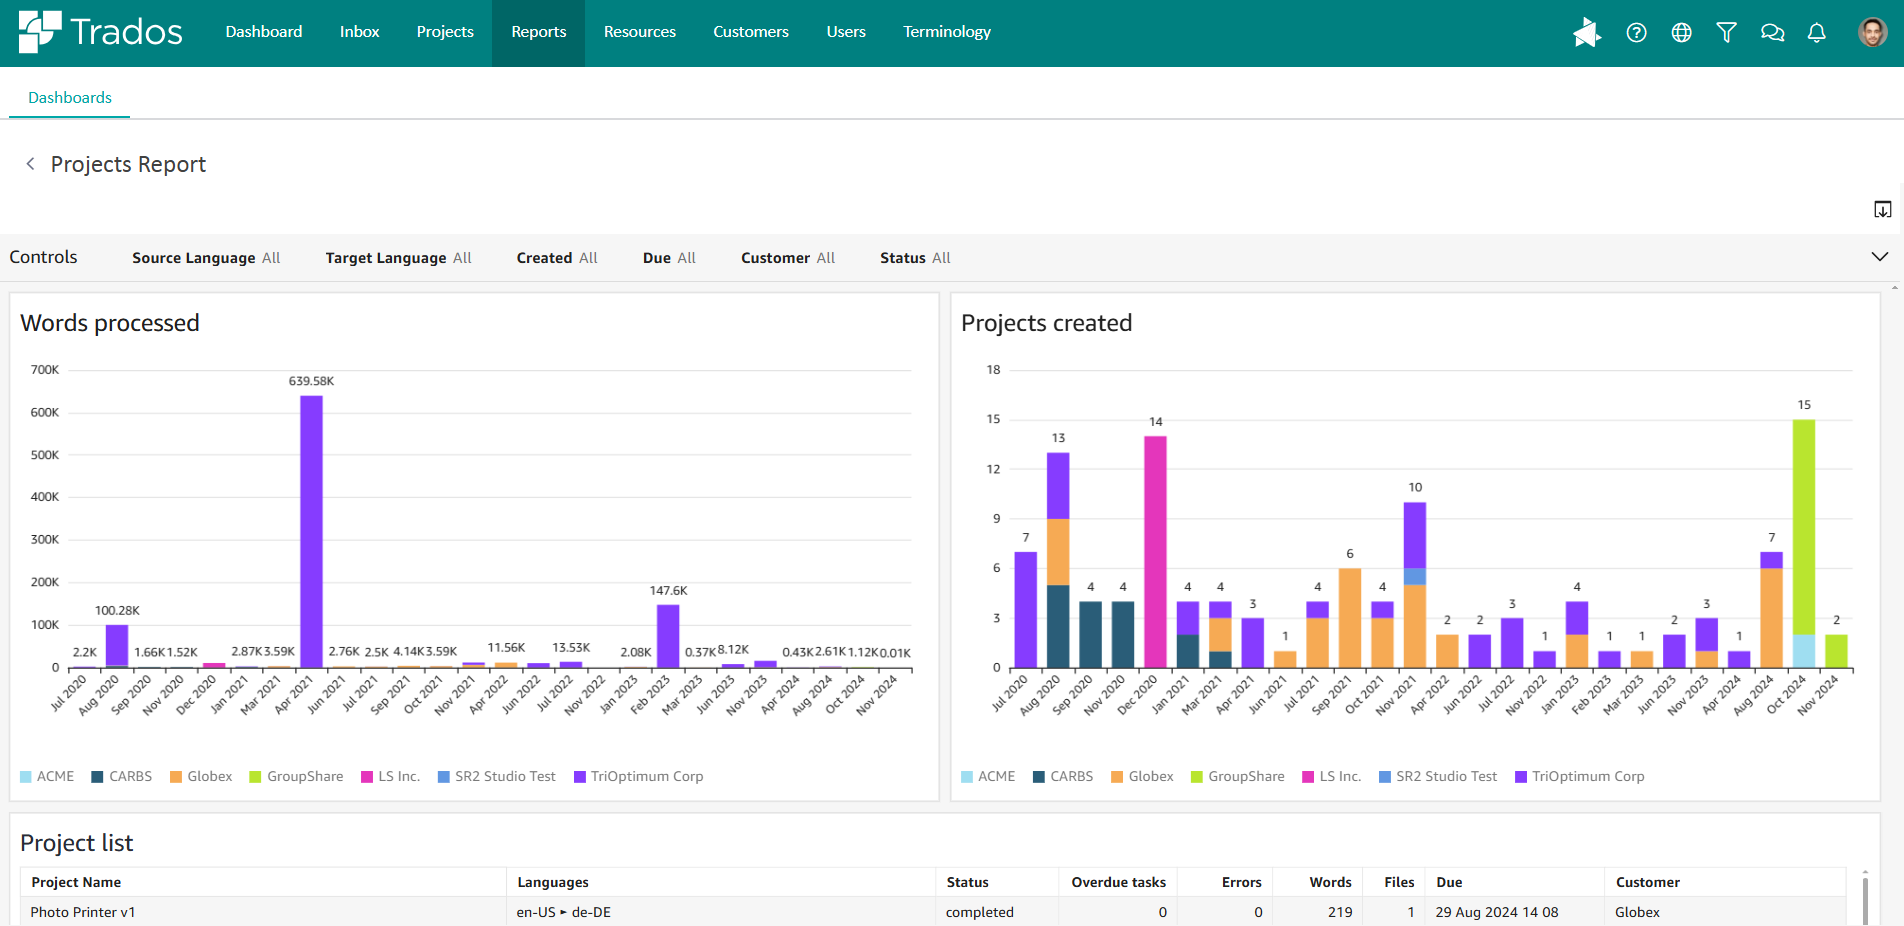Click TriOptimum Corp legend in Projects created
The width and height of the screenshot is (1904, 926).
(1580, 777)
